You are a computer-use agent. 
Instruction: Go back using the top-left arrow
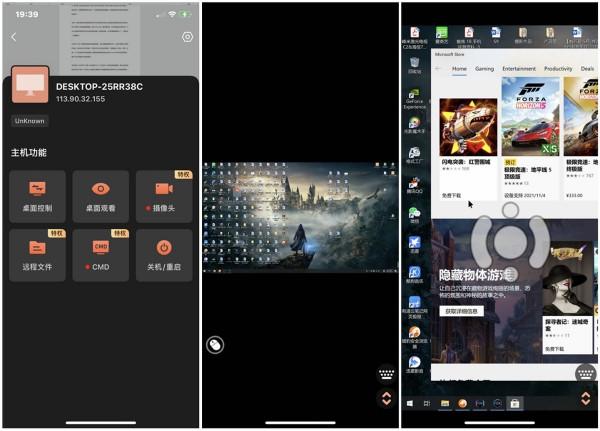[14, 37]
